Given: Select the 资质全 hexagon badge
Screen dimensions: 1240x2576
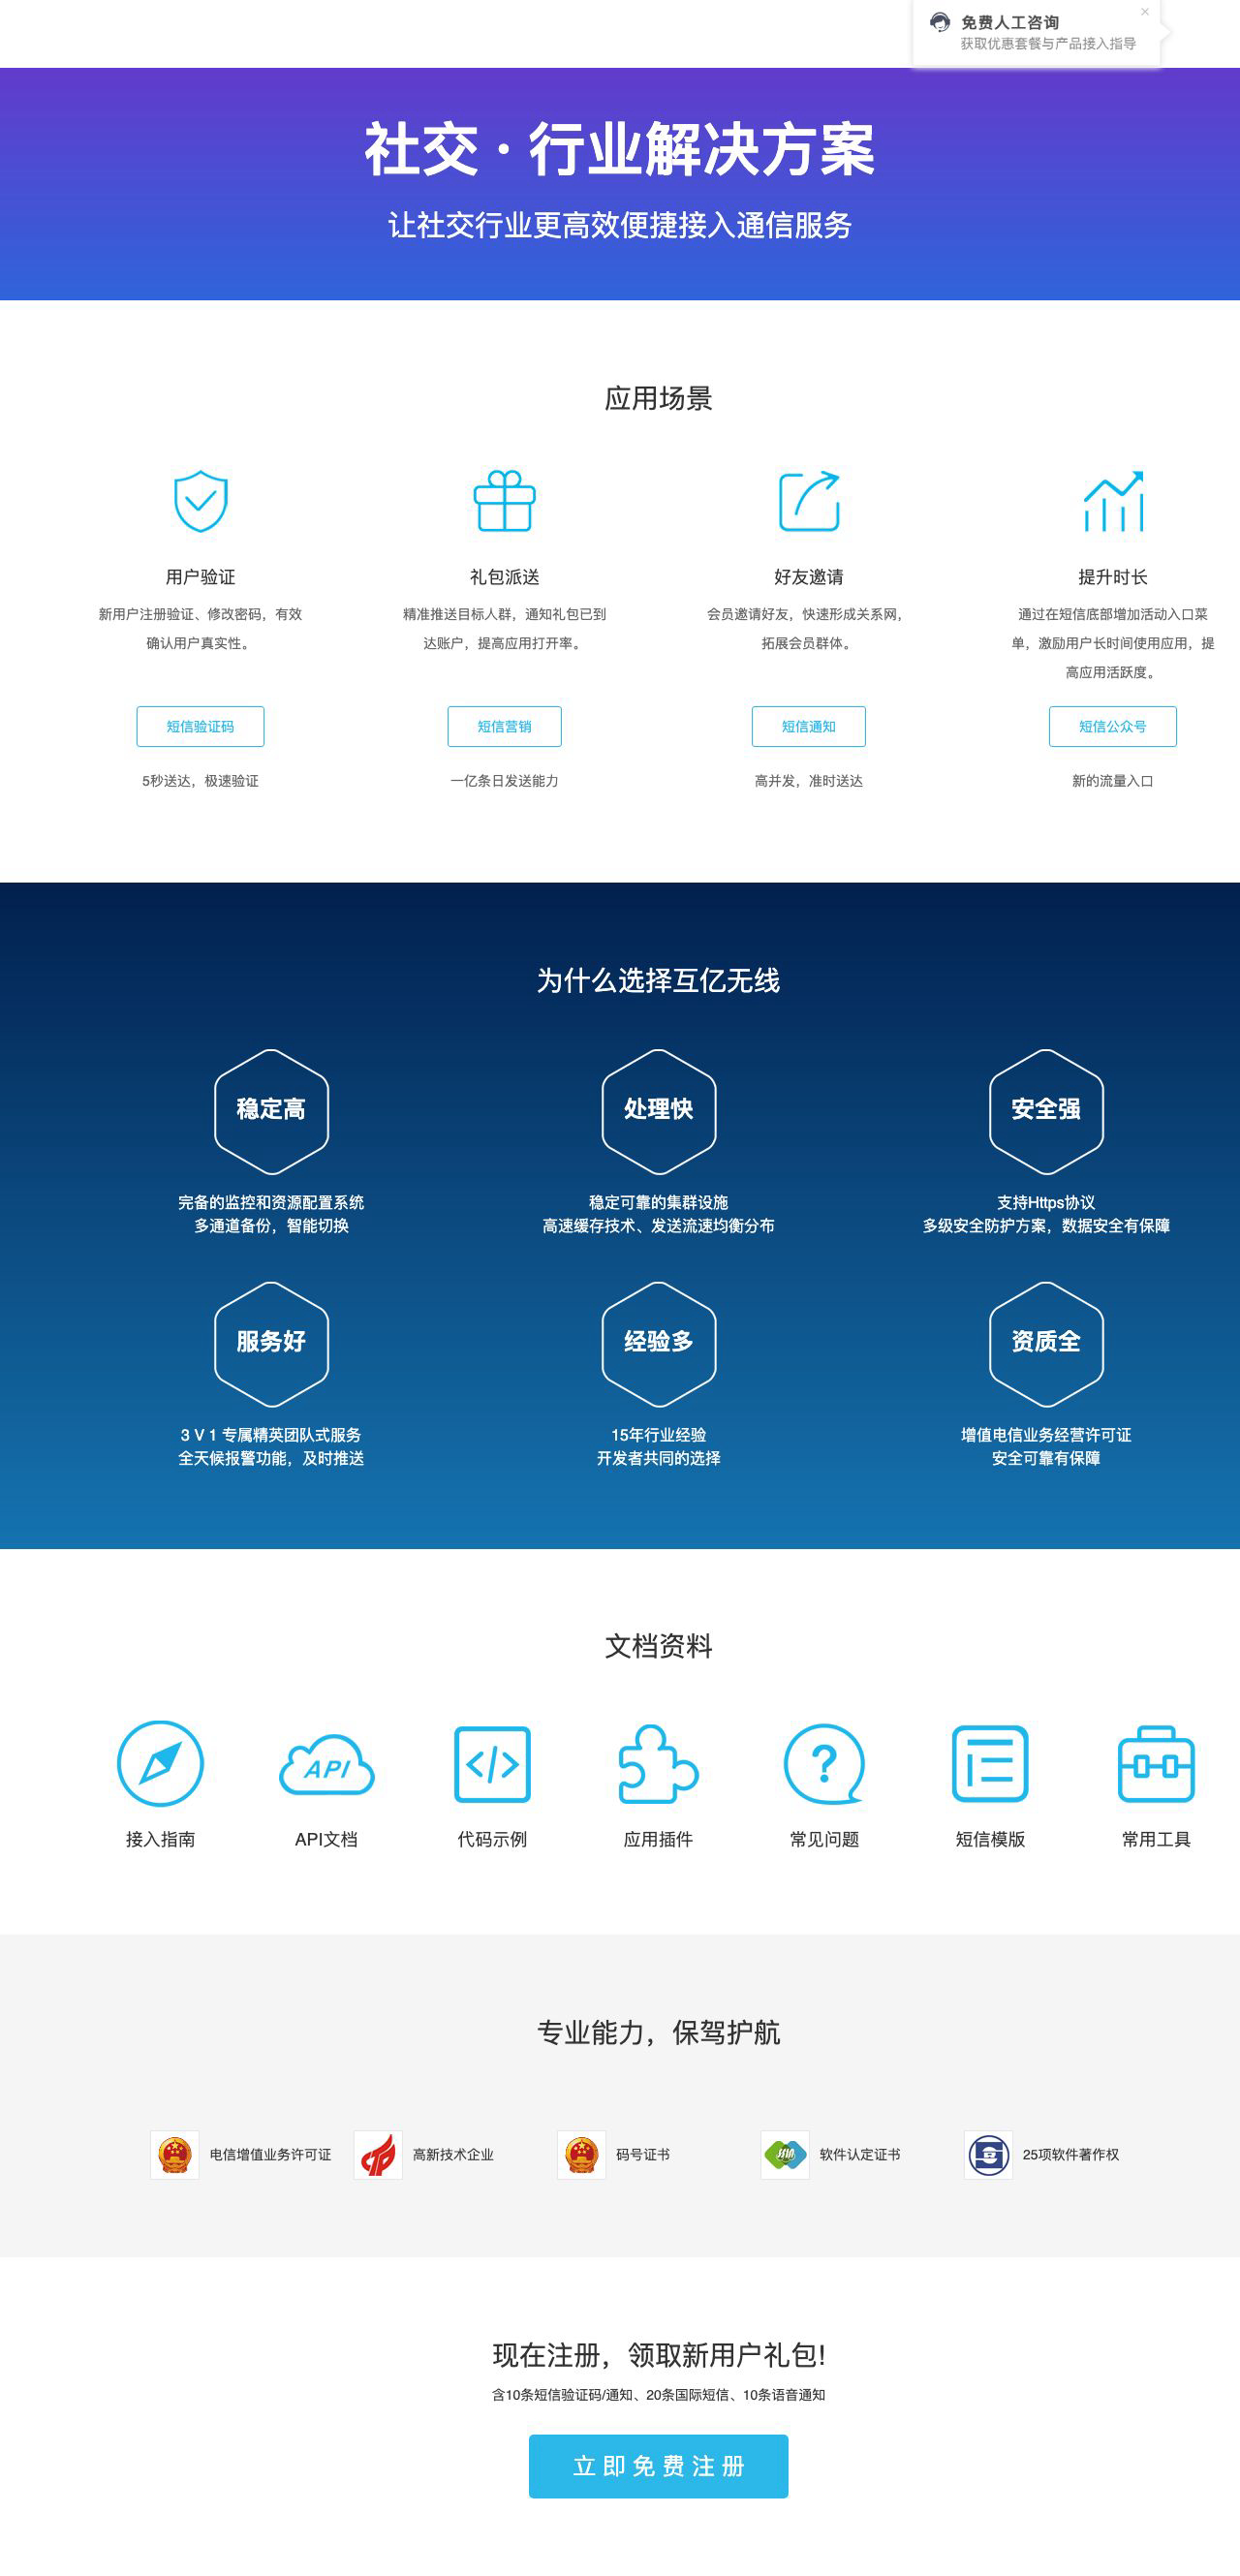Looking at the screenshot, I should (x=1046, y=1343).
